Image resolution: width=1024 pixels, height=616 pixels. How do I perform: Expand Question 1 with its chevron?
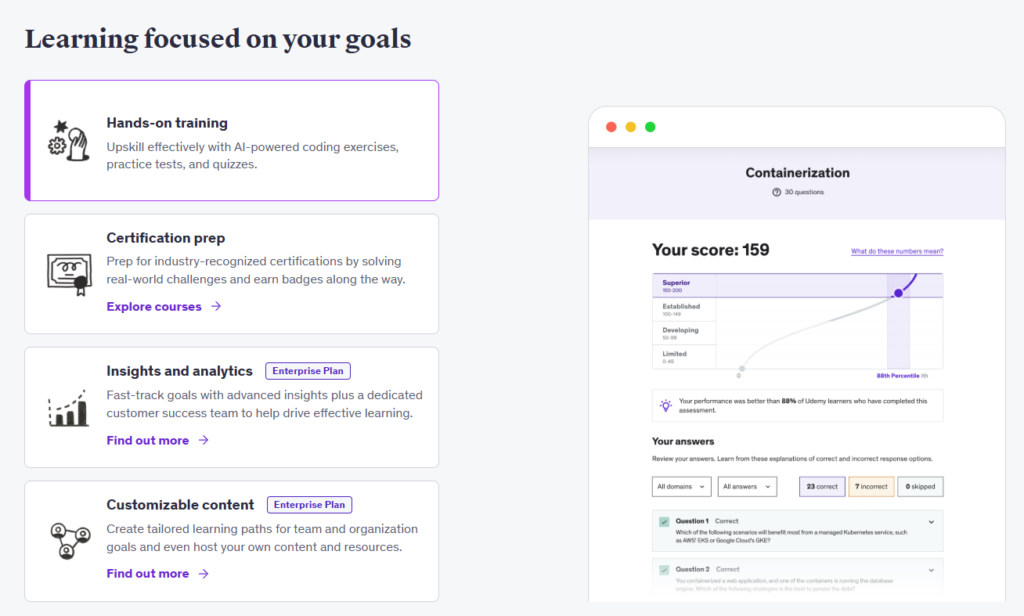(x=931, y=522)
